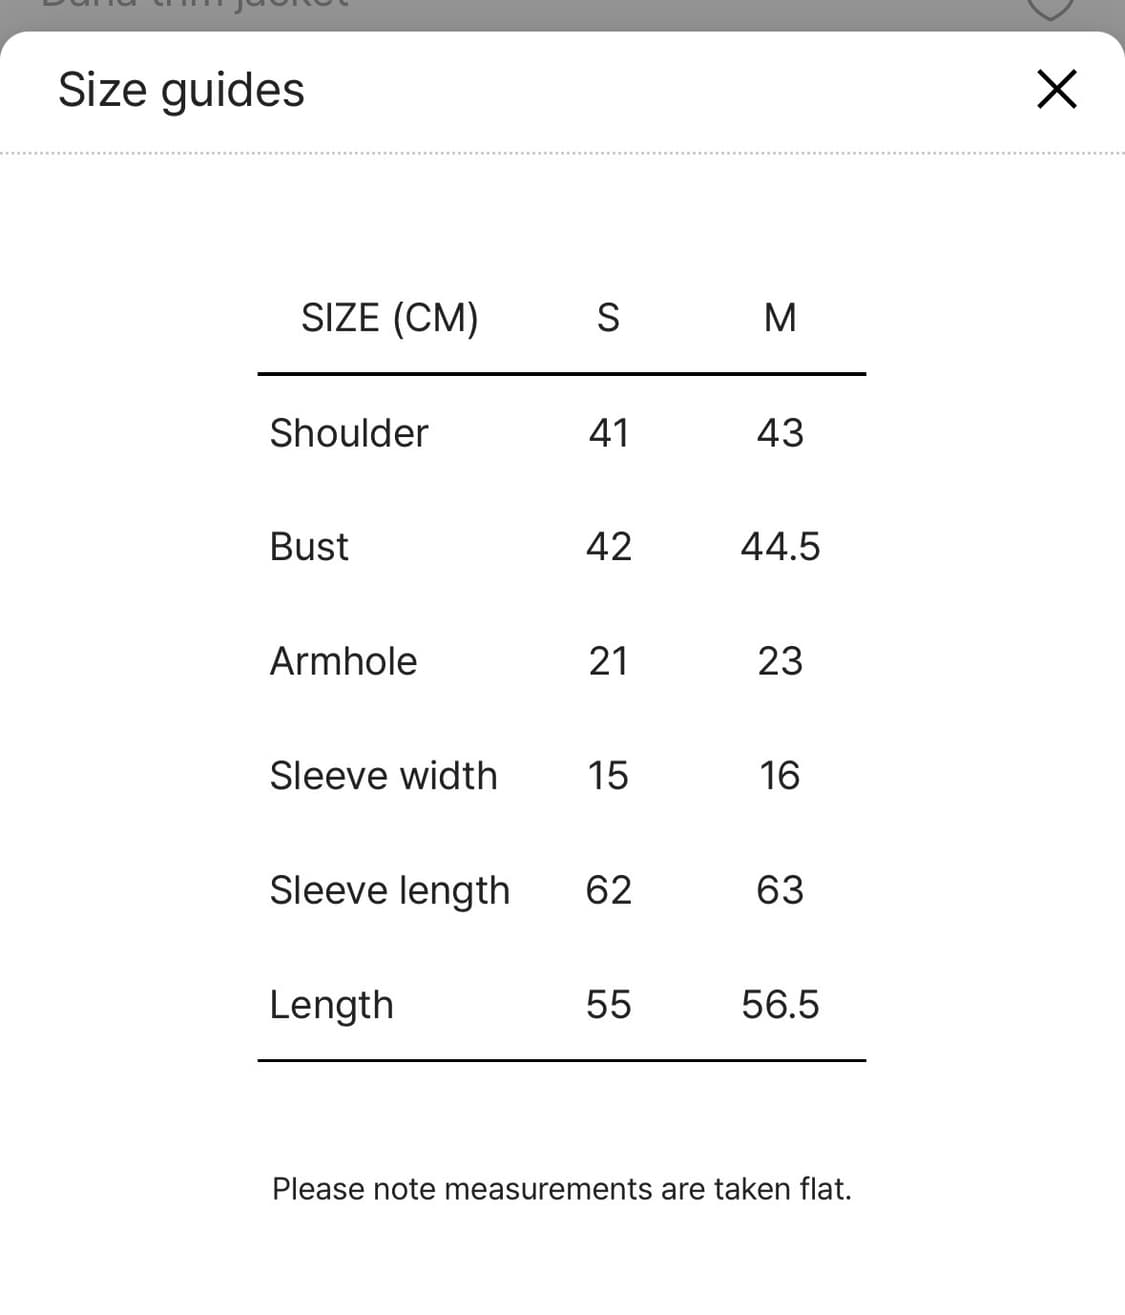The width and height of the screenshot is (1125, 1315).
Task: Tap the wishlist heart icon behind the panel
Action: (1050, 8)
